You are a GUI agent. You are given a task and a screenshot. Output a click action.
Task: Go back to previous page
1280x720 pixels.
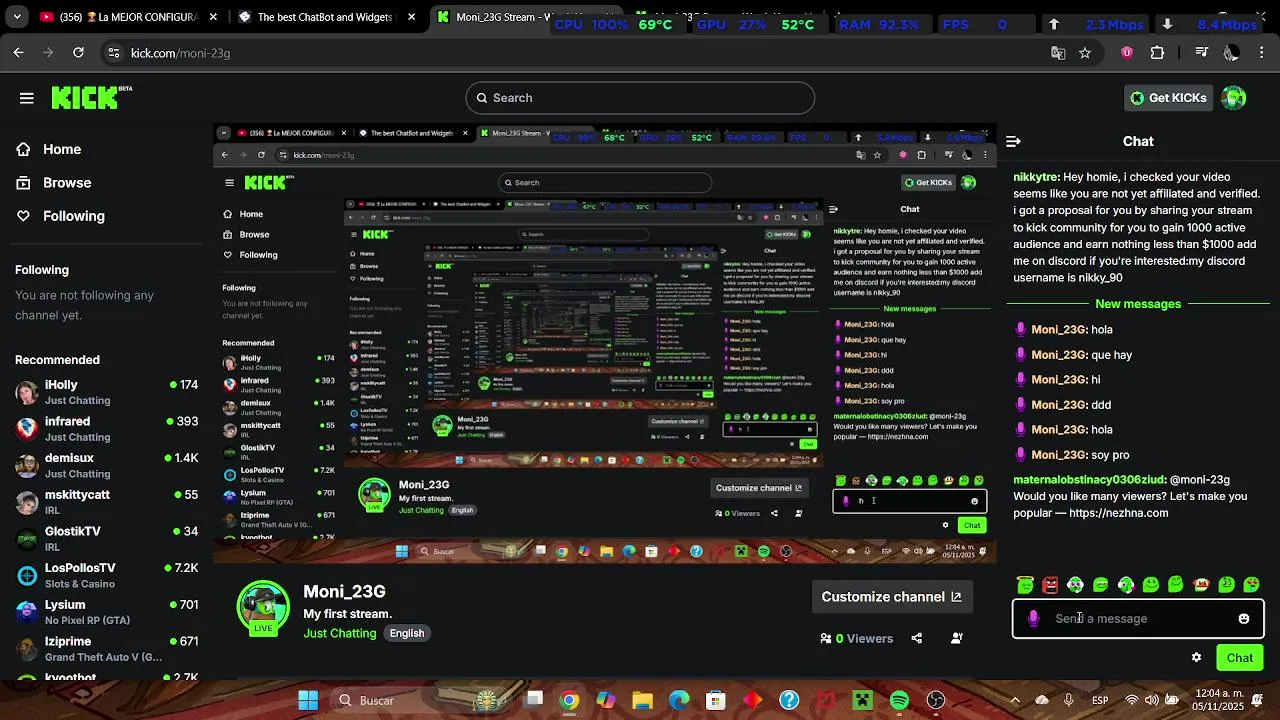(x=18, y=53)
